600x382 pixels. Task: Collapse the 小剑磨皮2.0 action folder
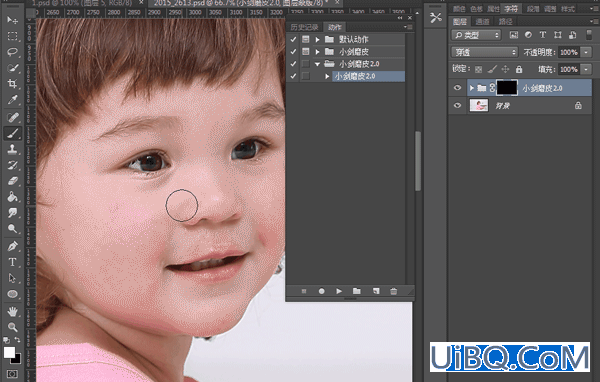coord(317,64)
